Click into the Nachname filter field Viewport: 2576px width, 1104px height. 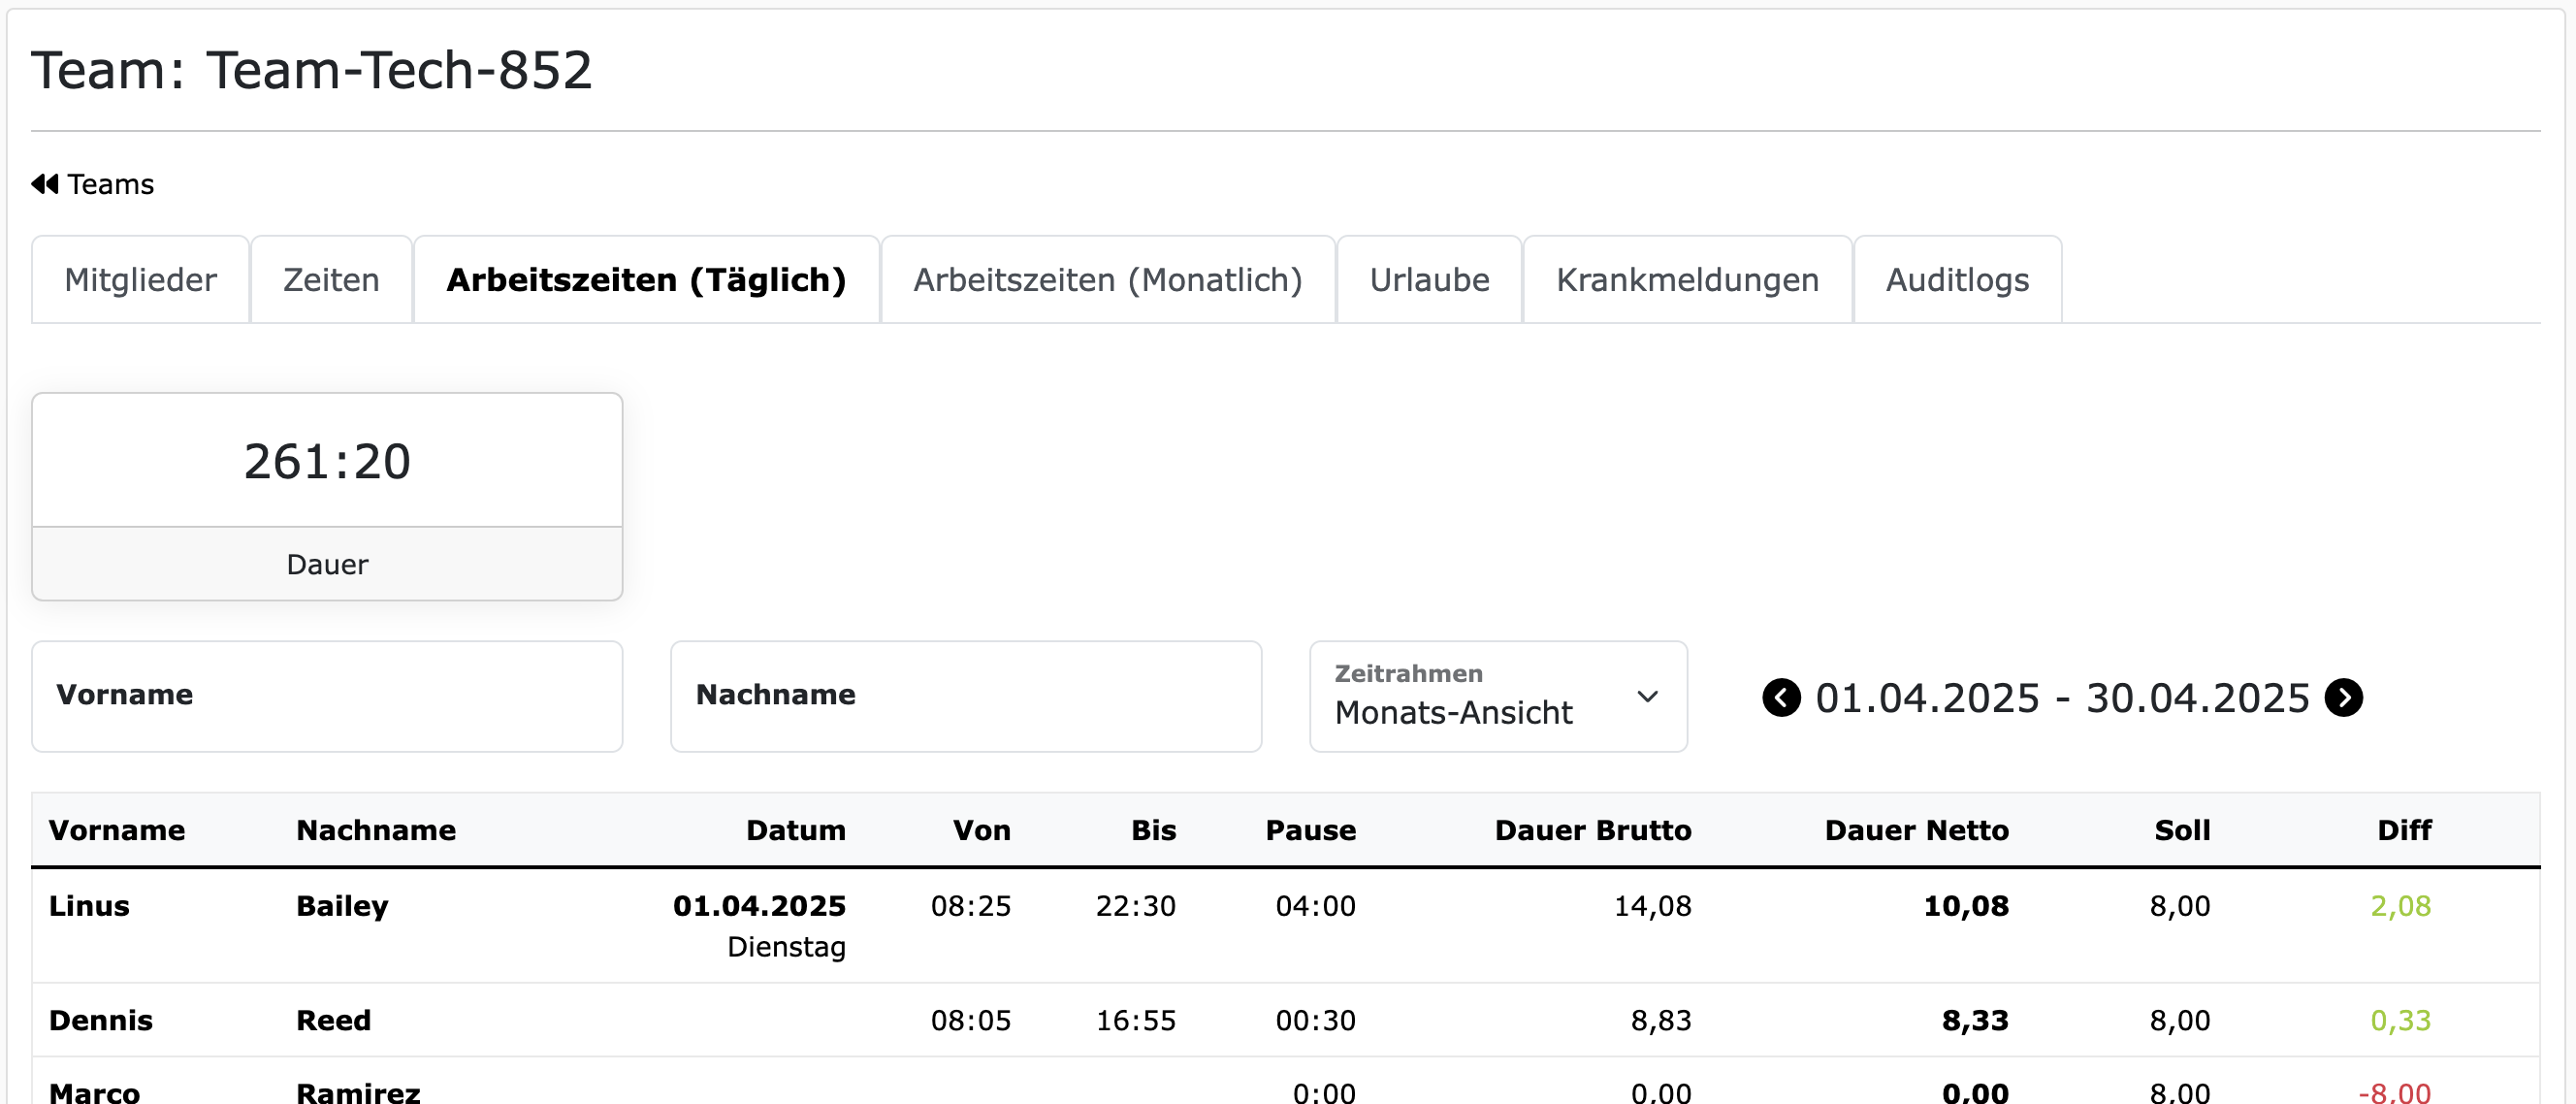point(966,696)
